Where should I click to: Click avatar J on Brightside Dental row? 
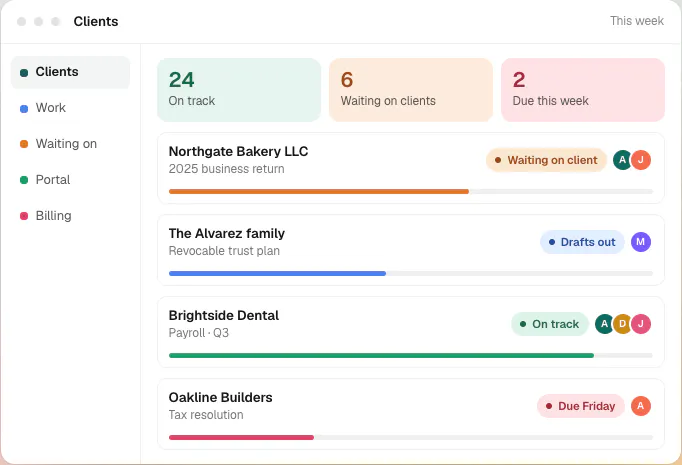pos(641,324)
